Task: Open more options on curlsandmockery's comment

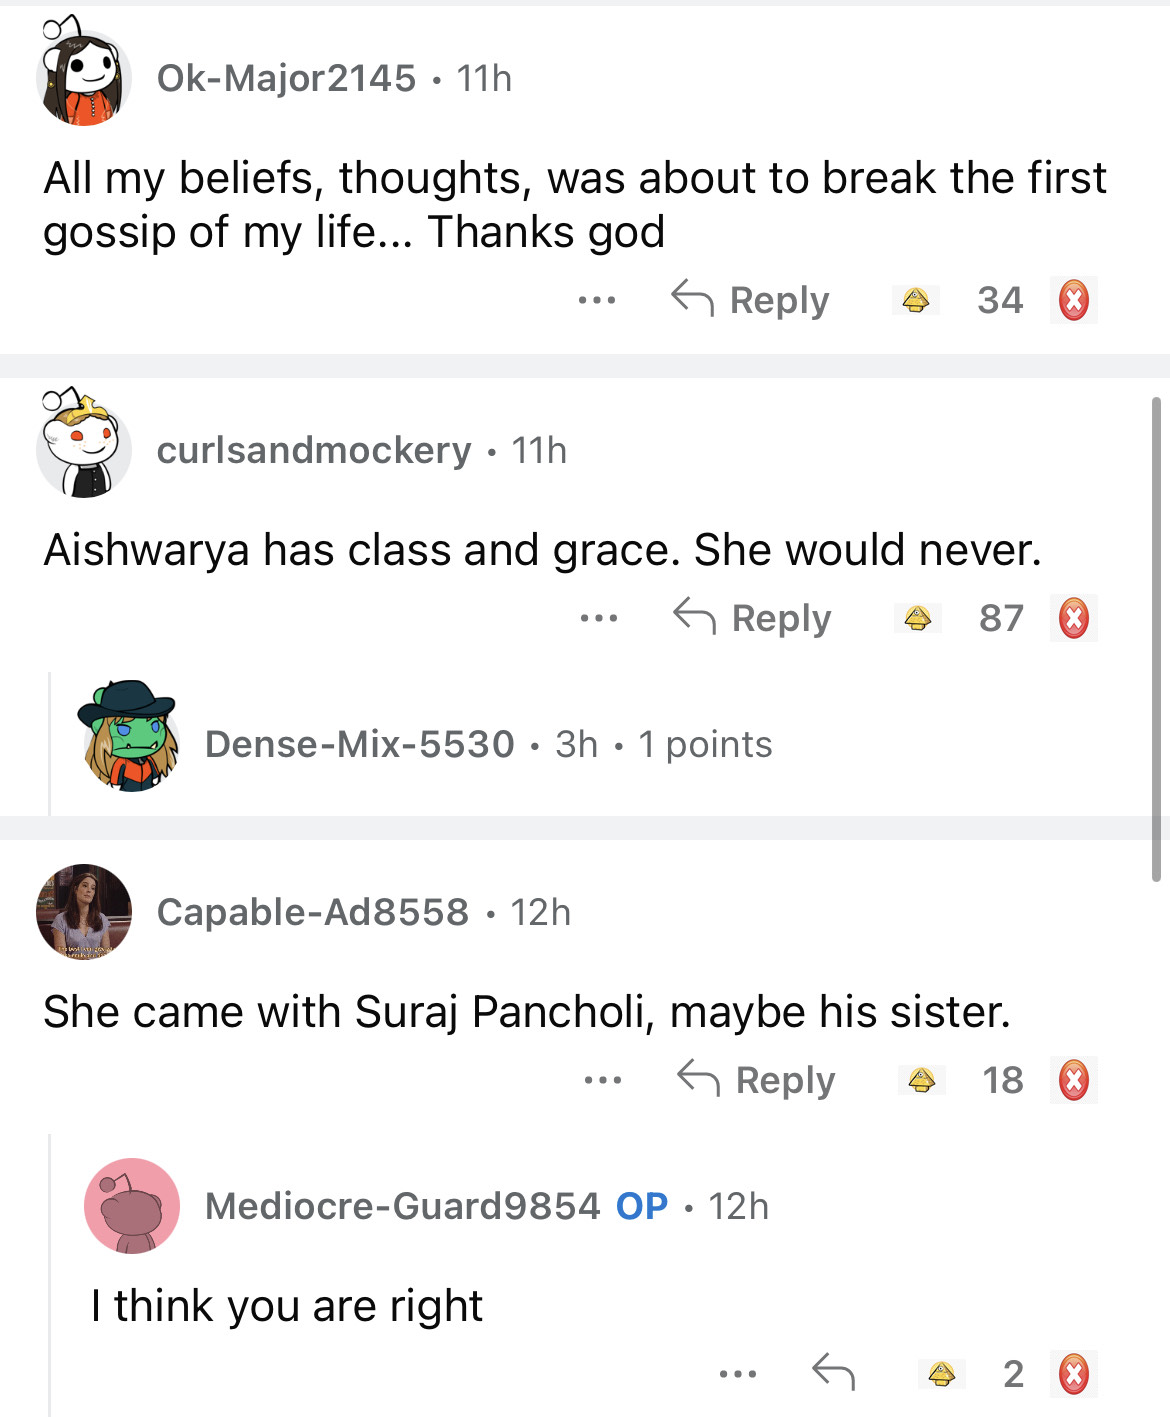Action: 599,618
